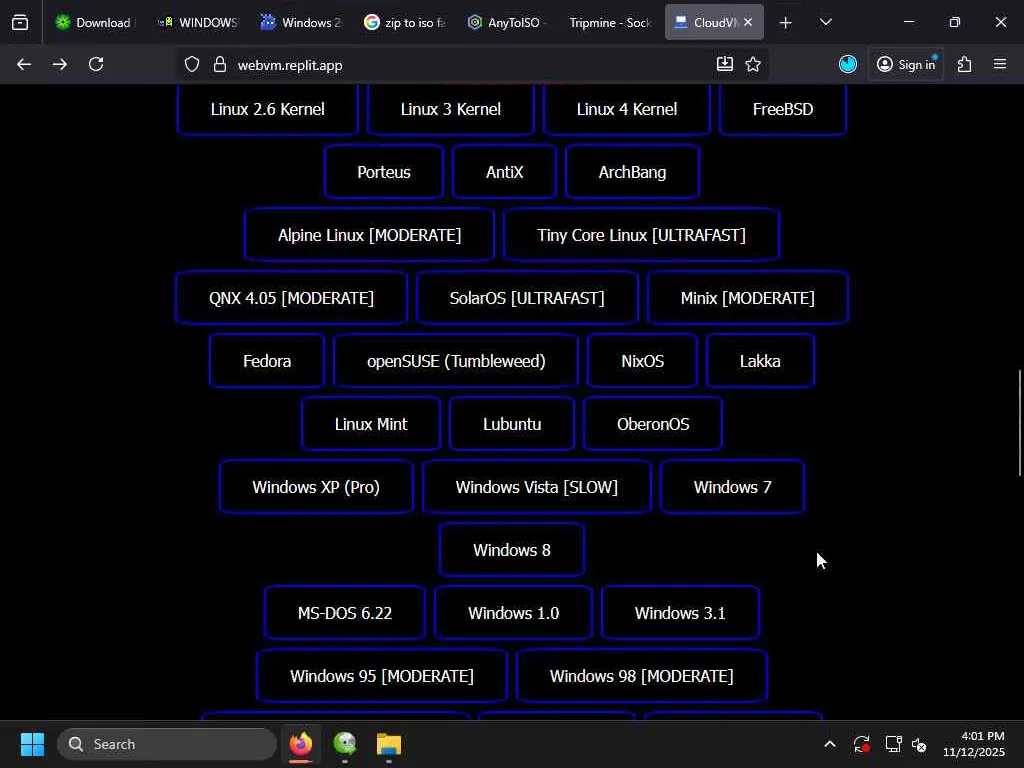Image resolution: width=1024 pixels, height=768 pixels.
Task: Boot Windows XP (Pro)
Action: [316, 487]
